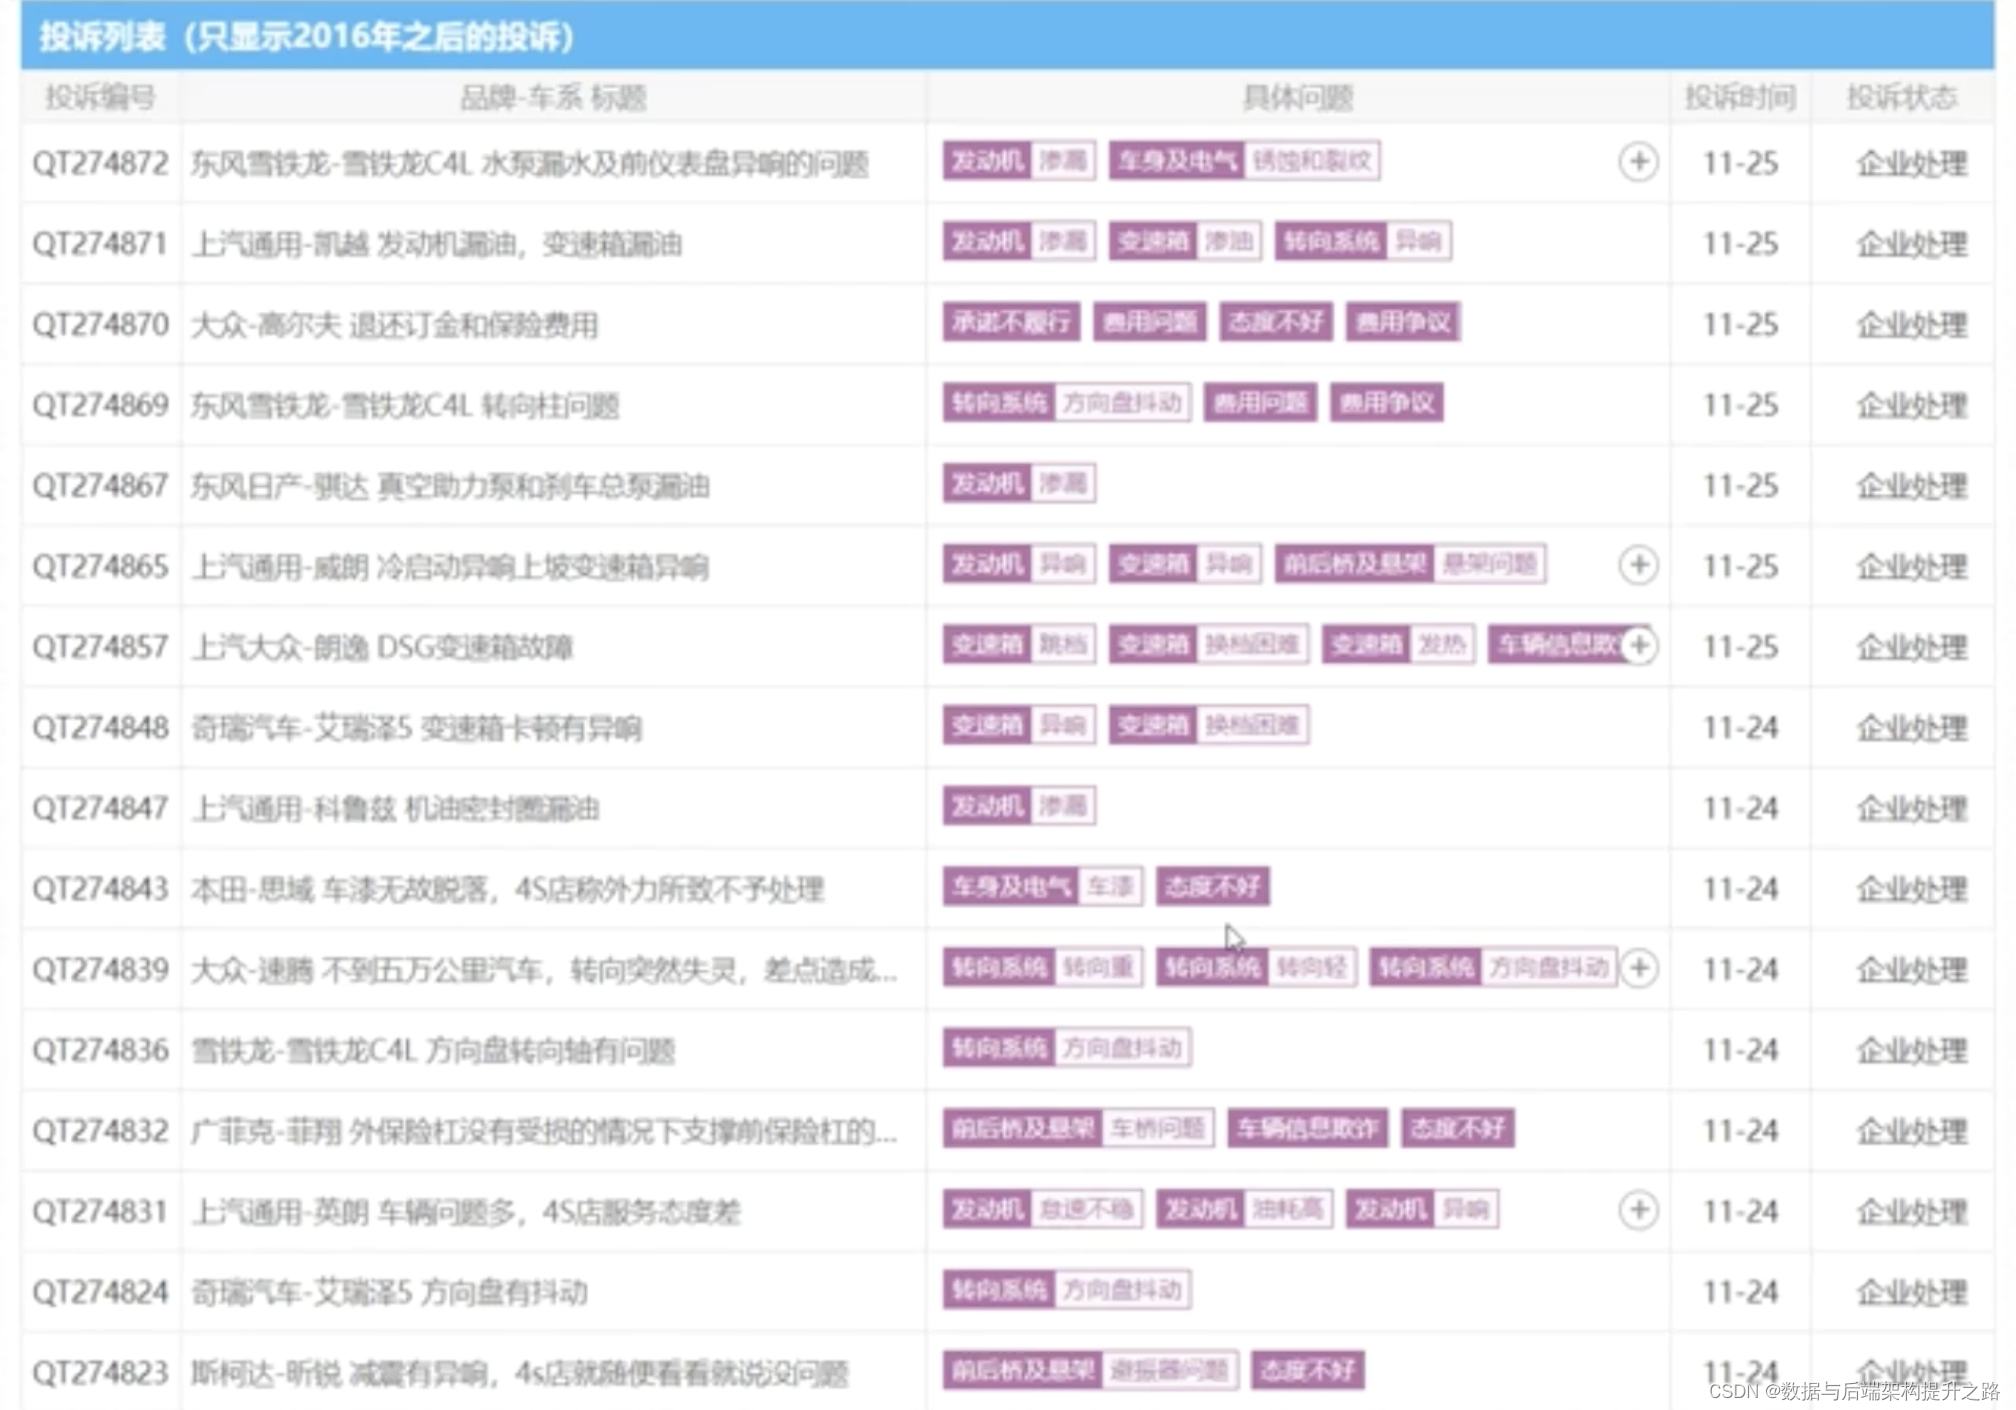Click 东风日产-骐达 真空助力泵 complaint title
Screen dimensions: 2016x1410
[450, 486]
